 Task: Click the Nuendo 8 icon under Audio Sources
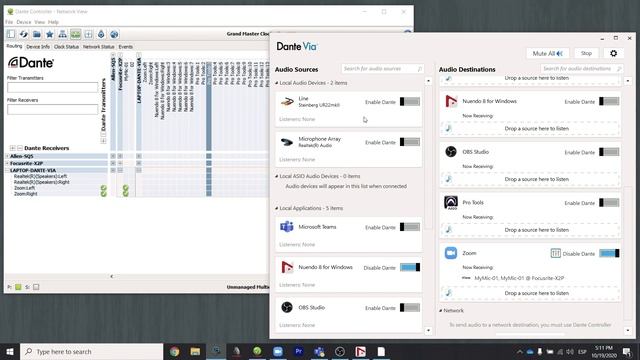pos(287,267)
